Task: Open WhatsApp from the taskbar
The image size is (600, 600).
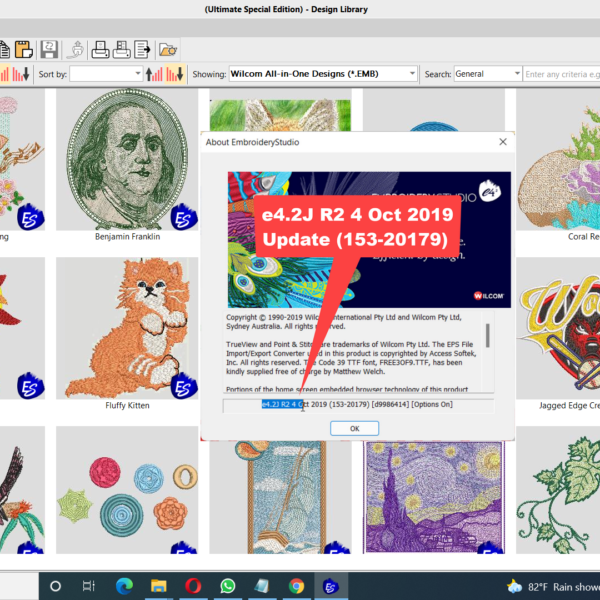Action: point(227,586)
